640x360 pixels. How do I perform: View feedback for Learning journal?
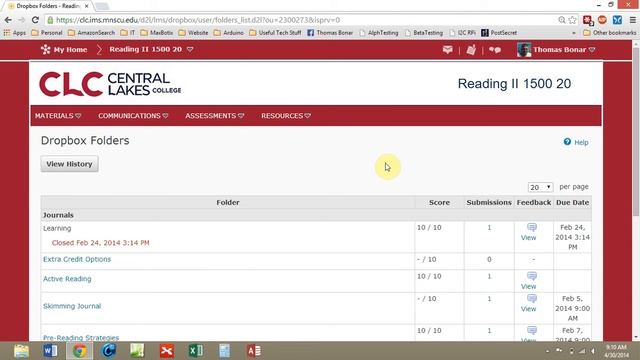click(529, 238)
